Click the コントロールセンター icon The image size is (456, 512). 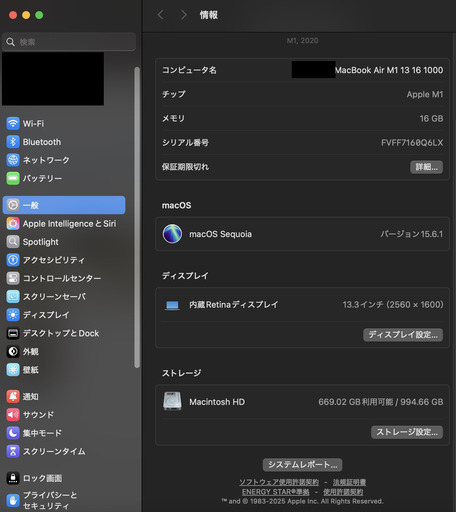[x=13, y=278]
